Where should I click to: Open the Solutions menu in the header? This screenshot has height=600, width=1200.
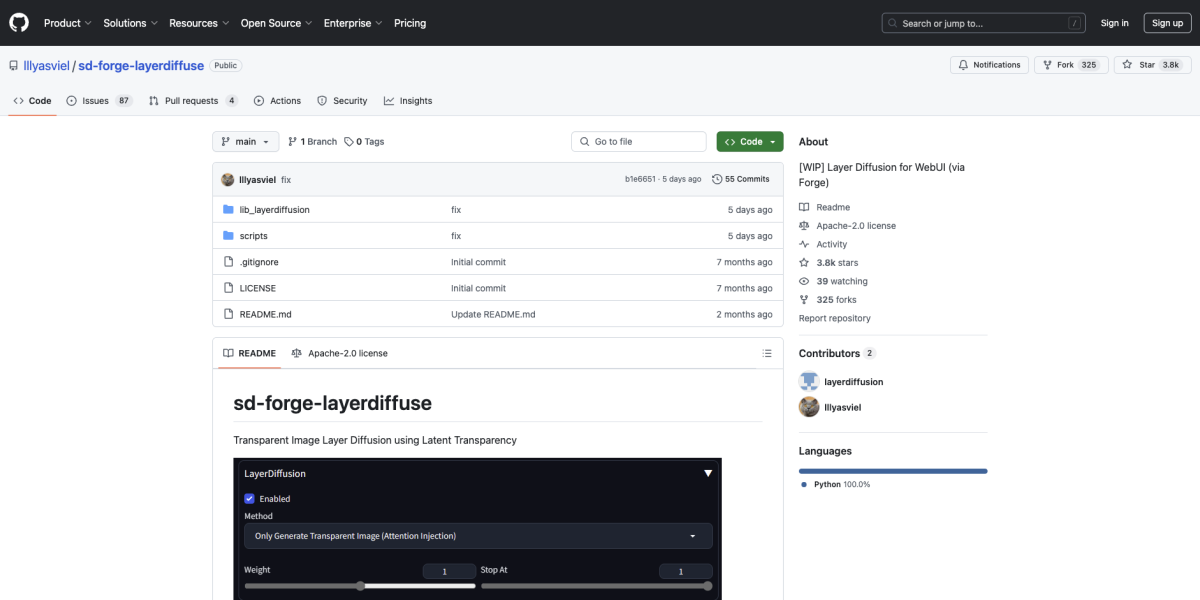(x=129, y=22)
